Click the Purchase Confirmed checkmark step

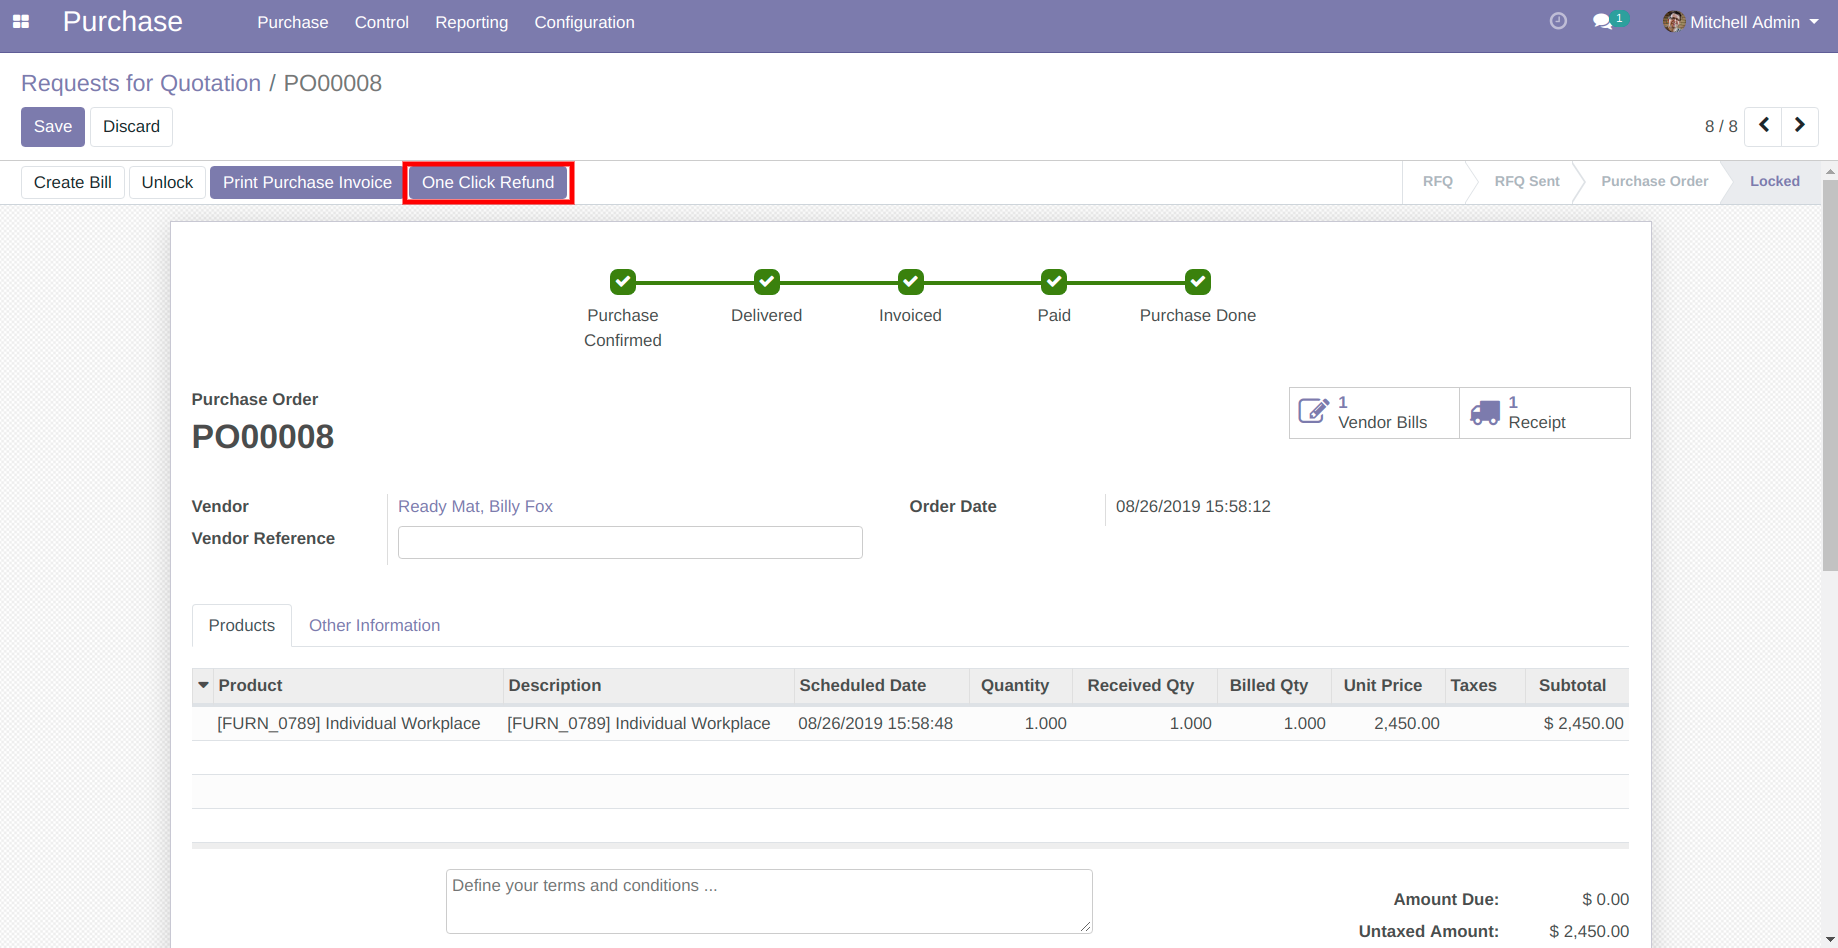tap(623, 282)
